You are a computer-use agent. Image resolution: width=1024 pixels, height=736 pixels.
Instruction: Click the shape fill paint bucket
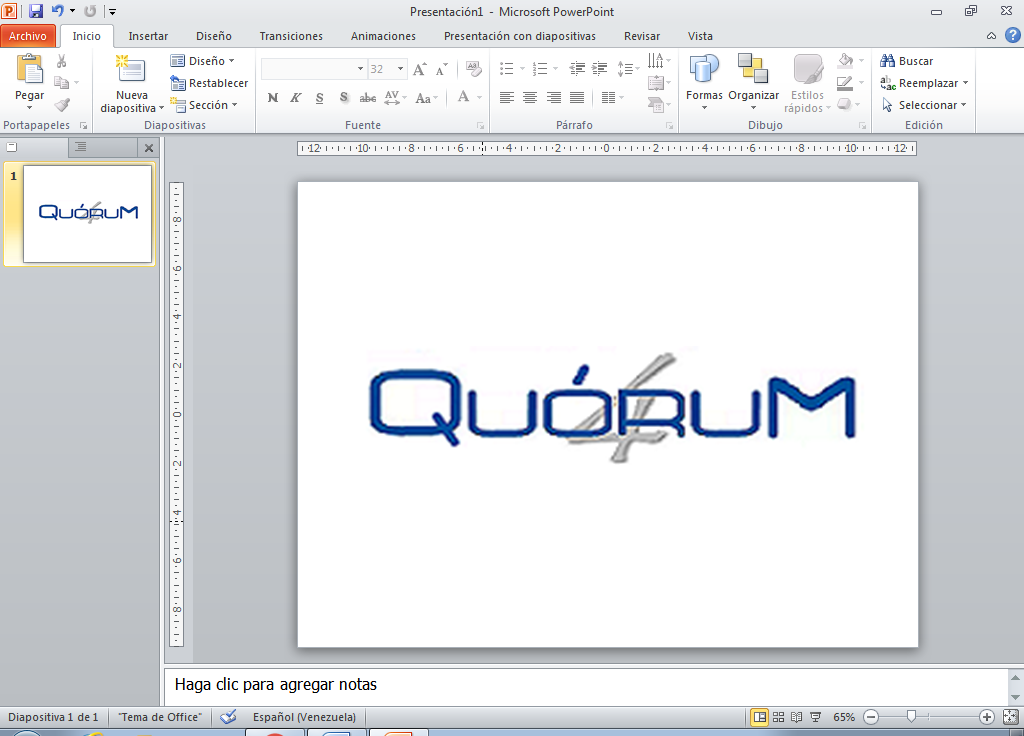point(846,61)
